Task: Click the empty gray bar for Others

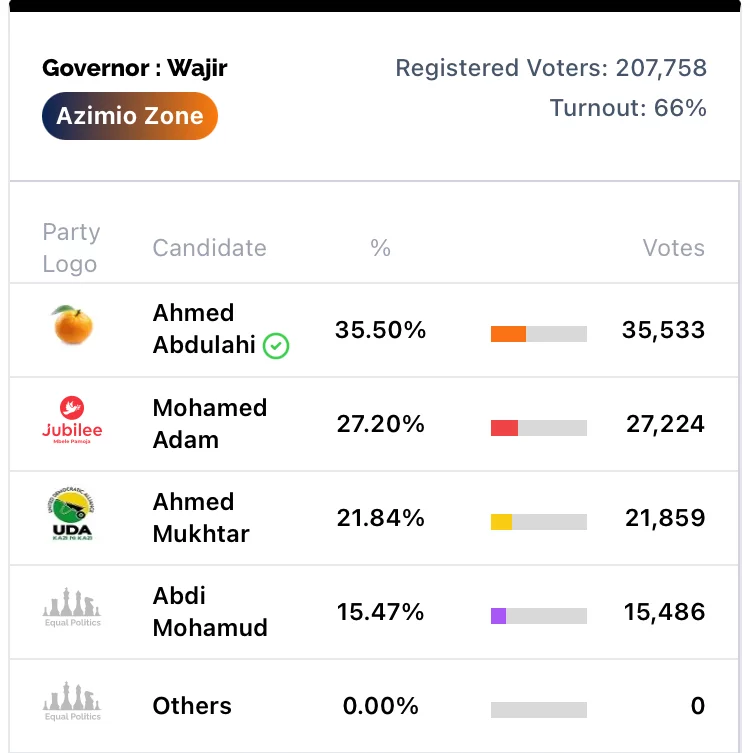Action: pos(539,710)
